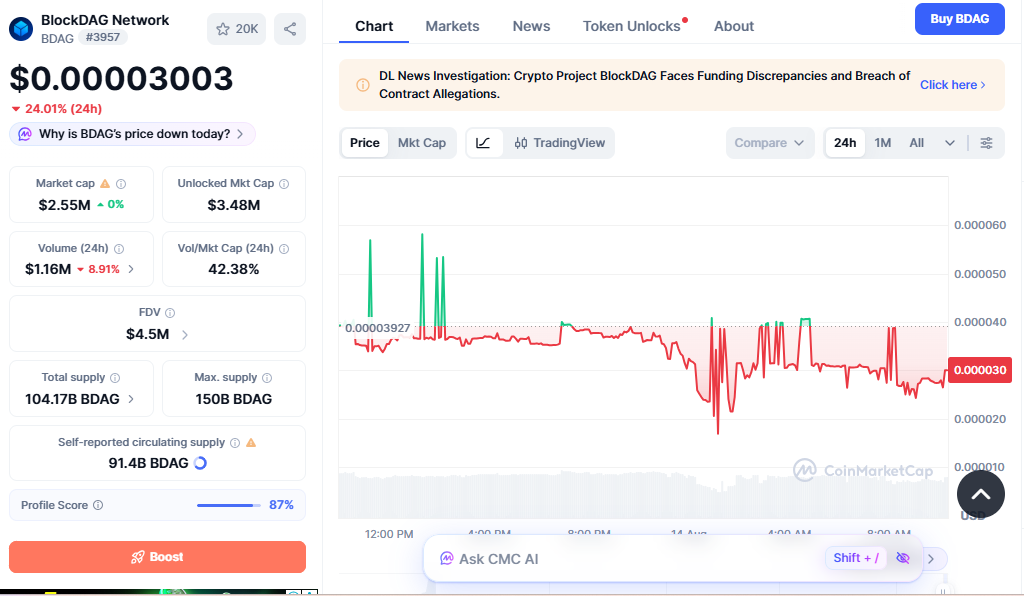Click the 0.00003927 open price label

pyautogui.click(x=377, y=328)
